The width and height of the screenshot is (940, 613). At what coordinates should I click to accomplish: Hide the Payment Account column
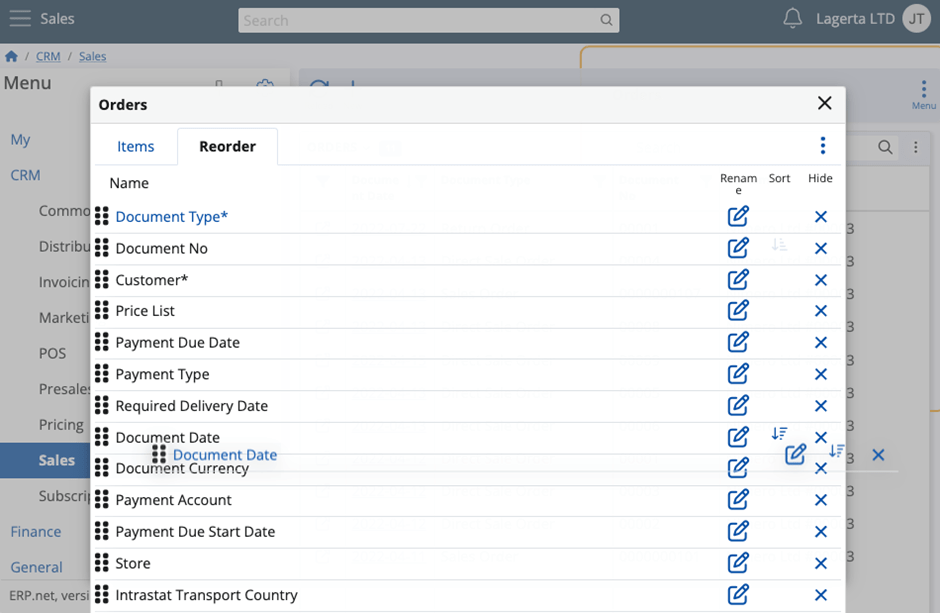pyautogui.click(x=821, y=500)
